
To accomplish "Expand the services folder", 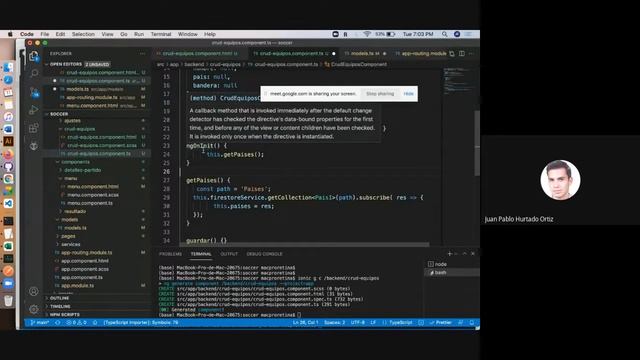I will 71,244.
